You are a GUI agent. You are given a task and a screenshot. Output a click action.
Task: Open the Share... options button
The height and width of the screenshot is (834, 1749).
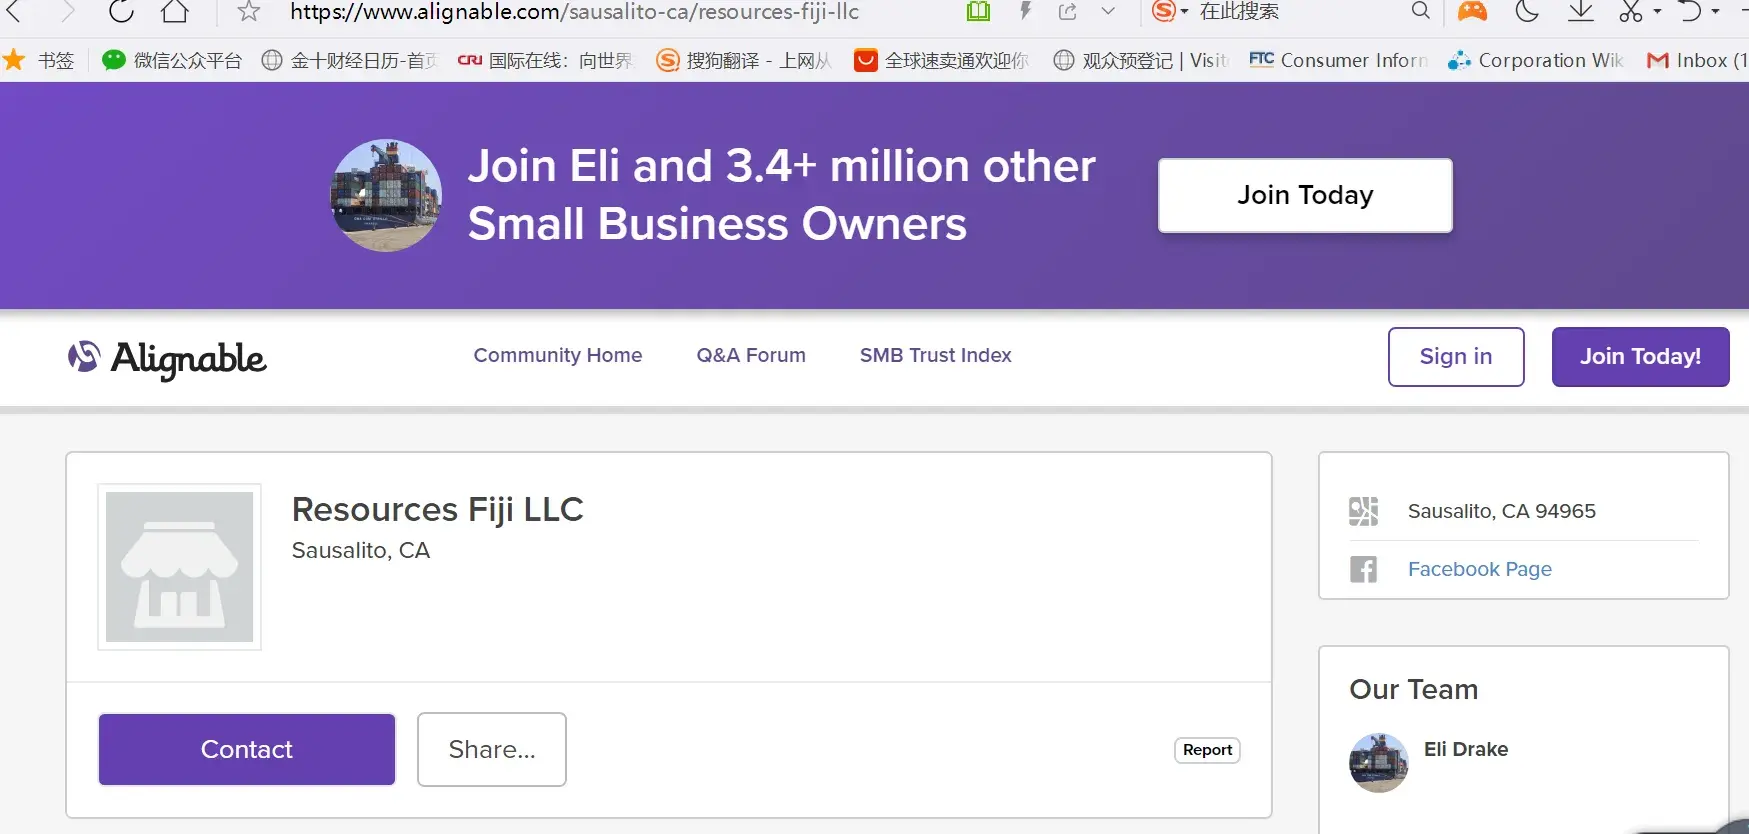pyautogui.click(x=492, y=749)
